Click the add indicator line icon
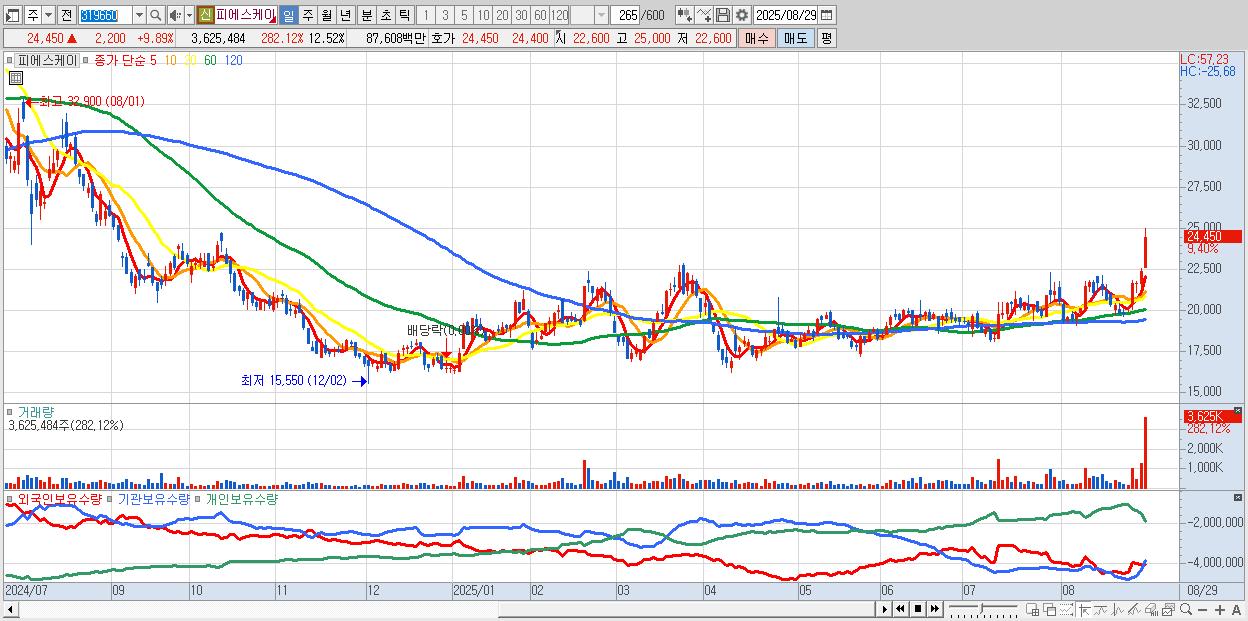 click(704, 15)
